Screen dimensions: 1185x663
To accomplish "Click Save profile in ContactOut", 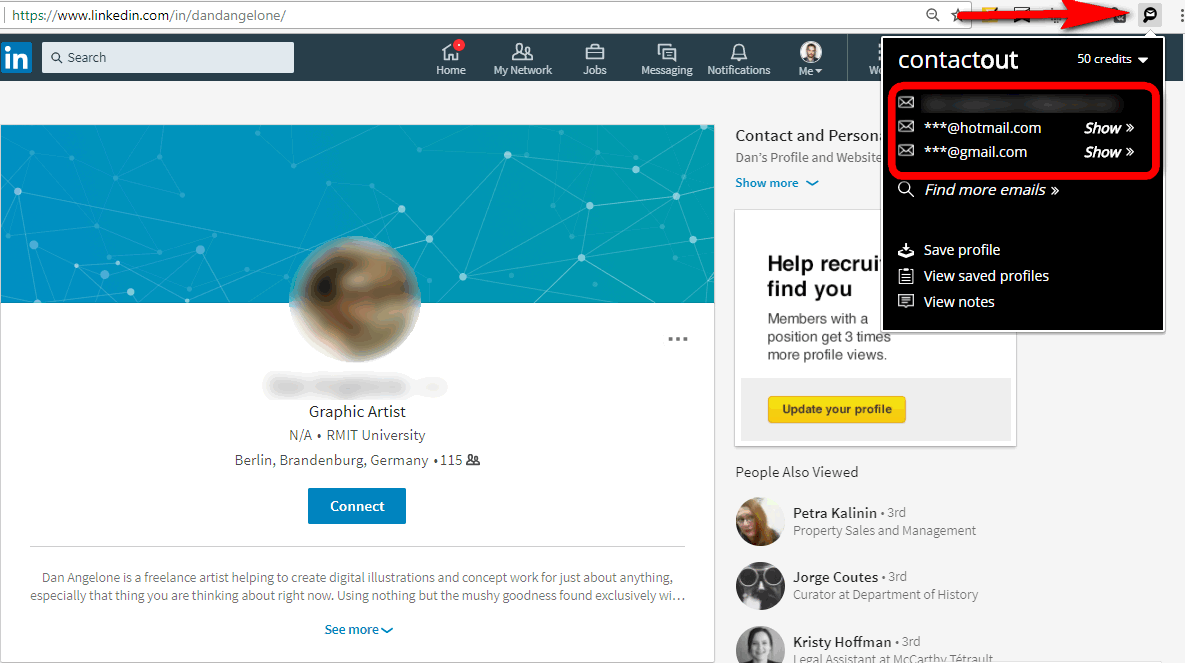I will [961, 249].
